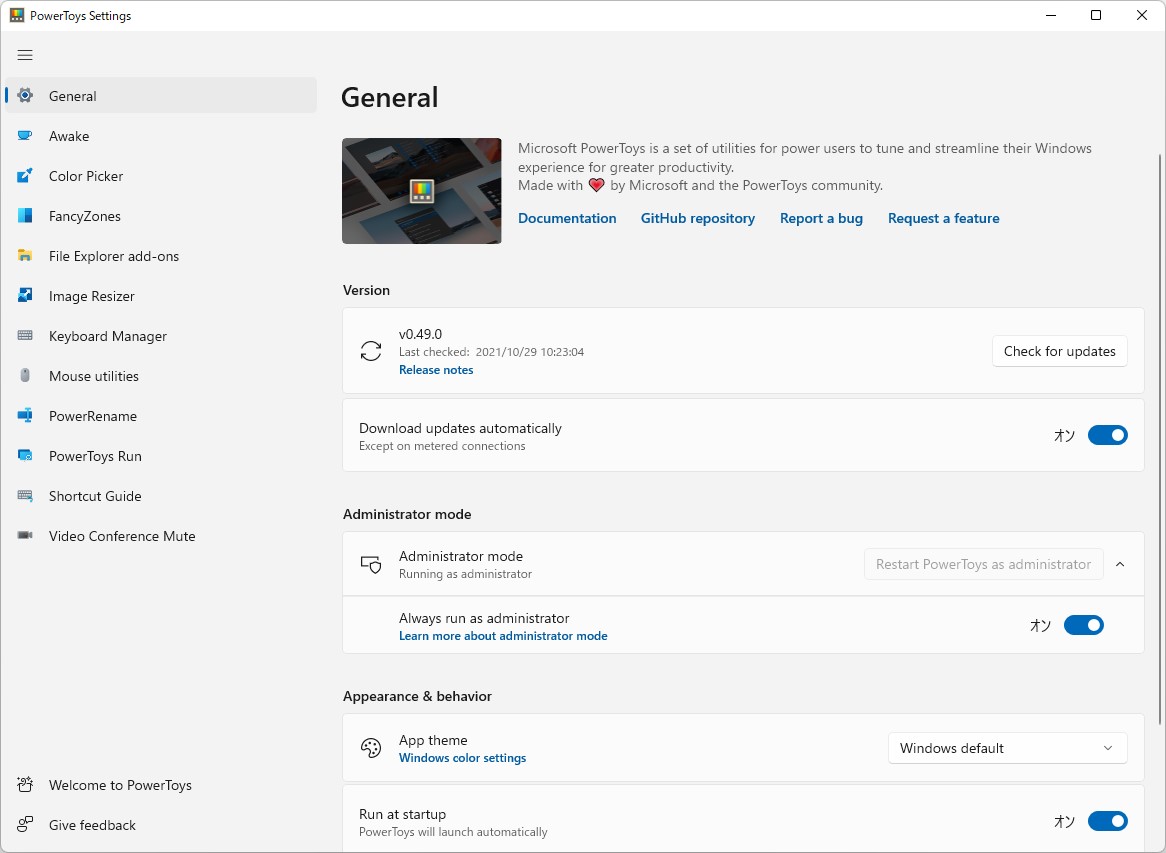The height and width of the screenshot is (853, 1166).
Task: Click the PowerToys preview image
Action: (421, 190)
